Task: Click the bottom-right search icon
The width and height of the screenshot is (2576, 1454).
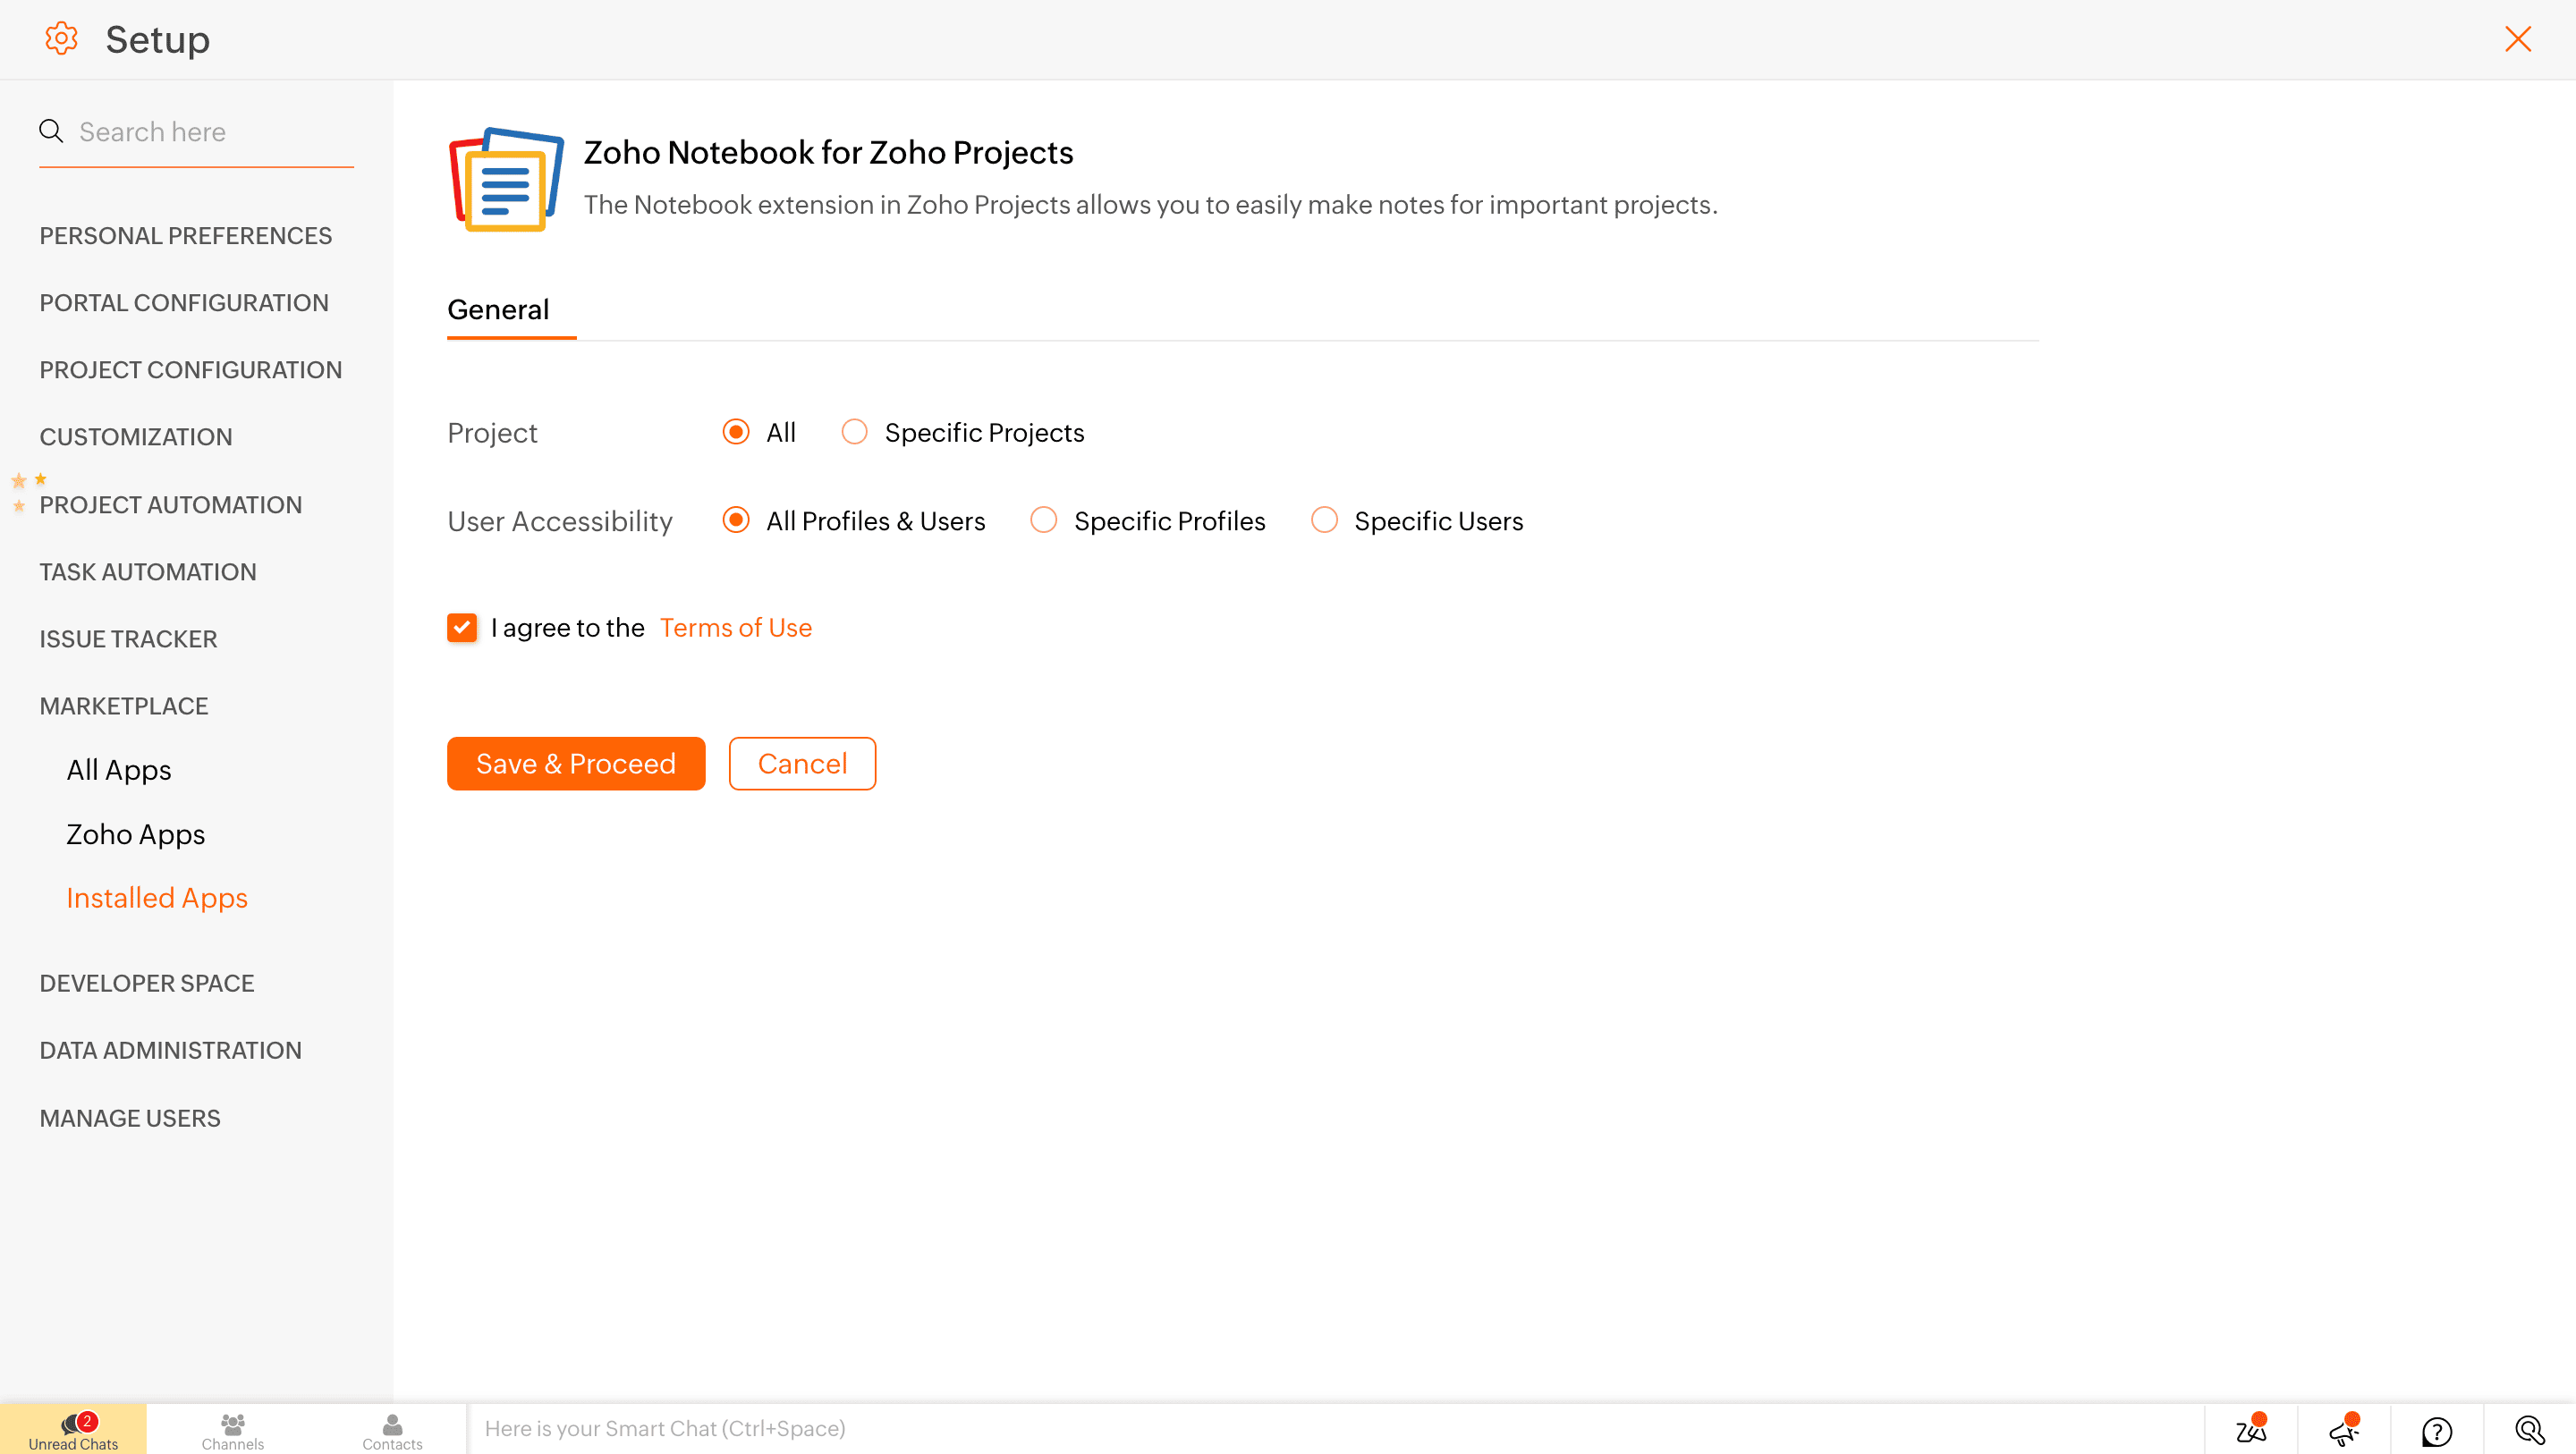Action: pos(2529,1430)
